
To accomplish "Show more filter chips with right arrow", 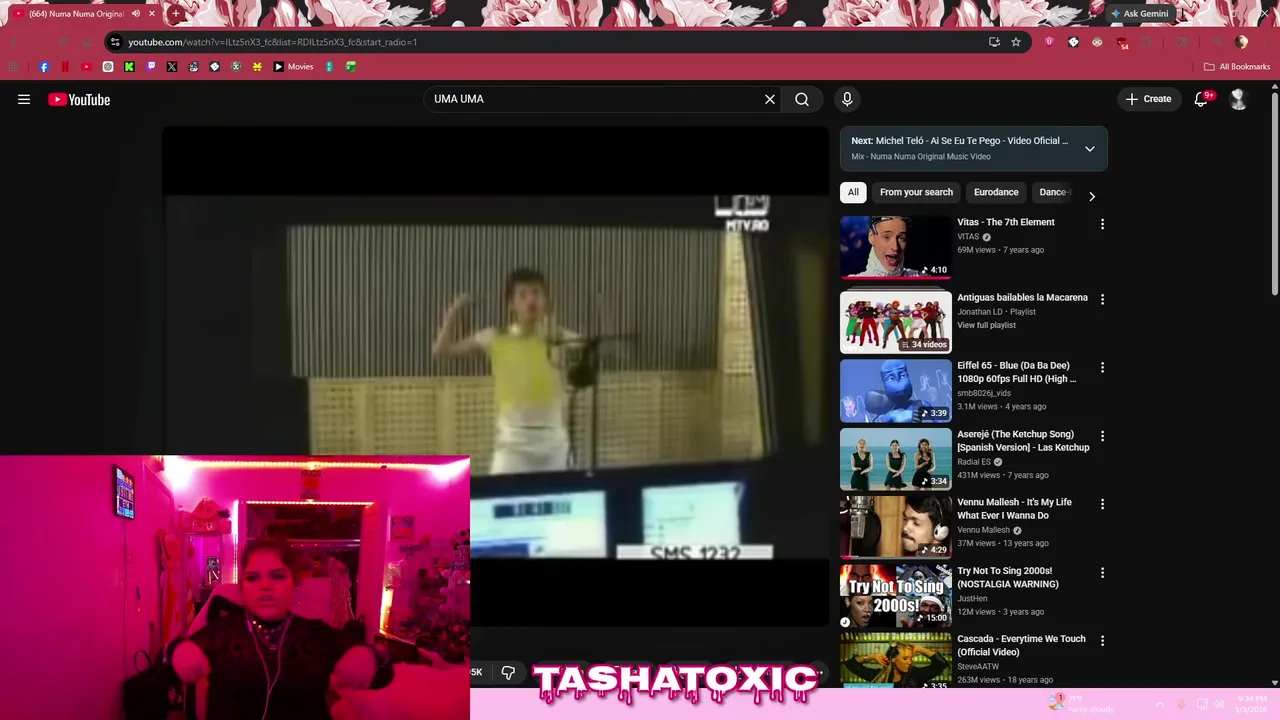I will coord(1091,196).
